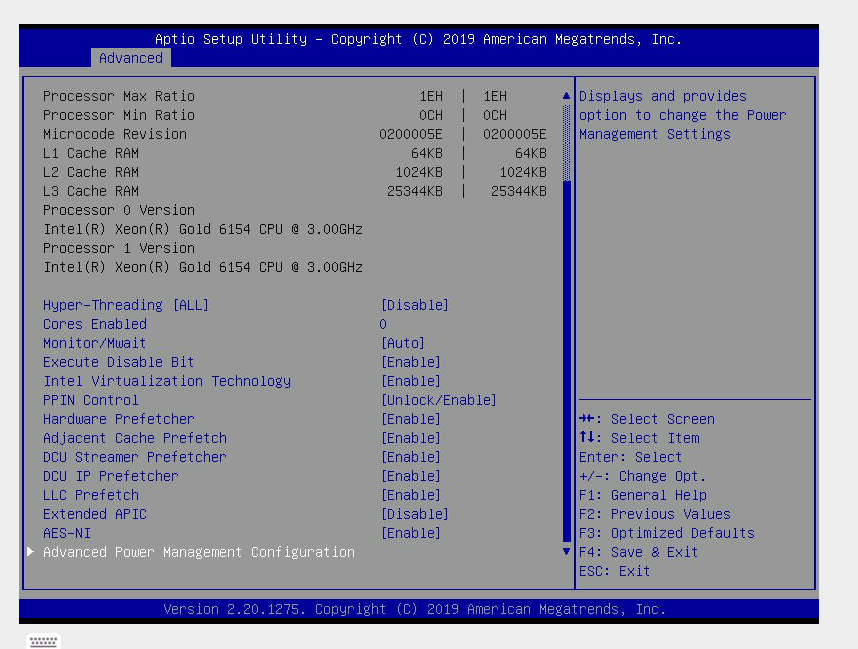Toggle LLC Prefetch [Enable] value
The image size is (858, 649).
click(411, 495)
